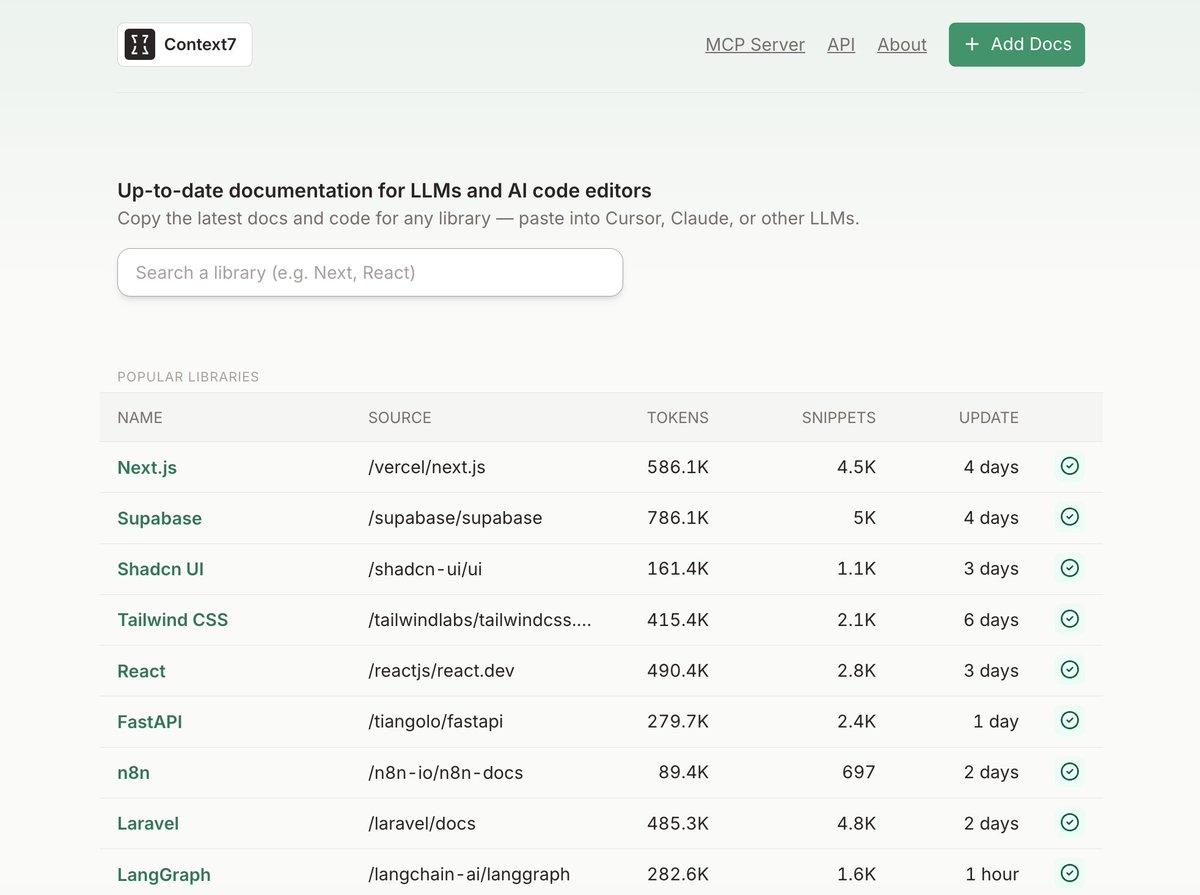The image size is (1200, 895).
Task: Click the 490.4K tokens value
Action: click(x=678, y=671)
